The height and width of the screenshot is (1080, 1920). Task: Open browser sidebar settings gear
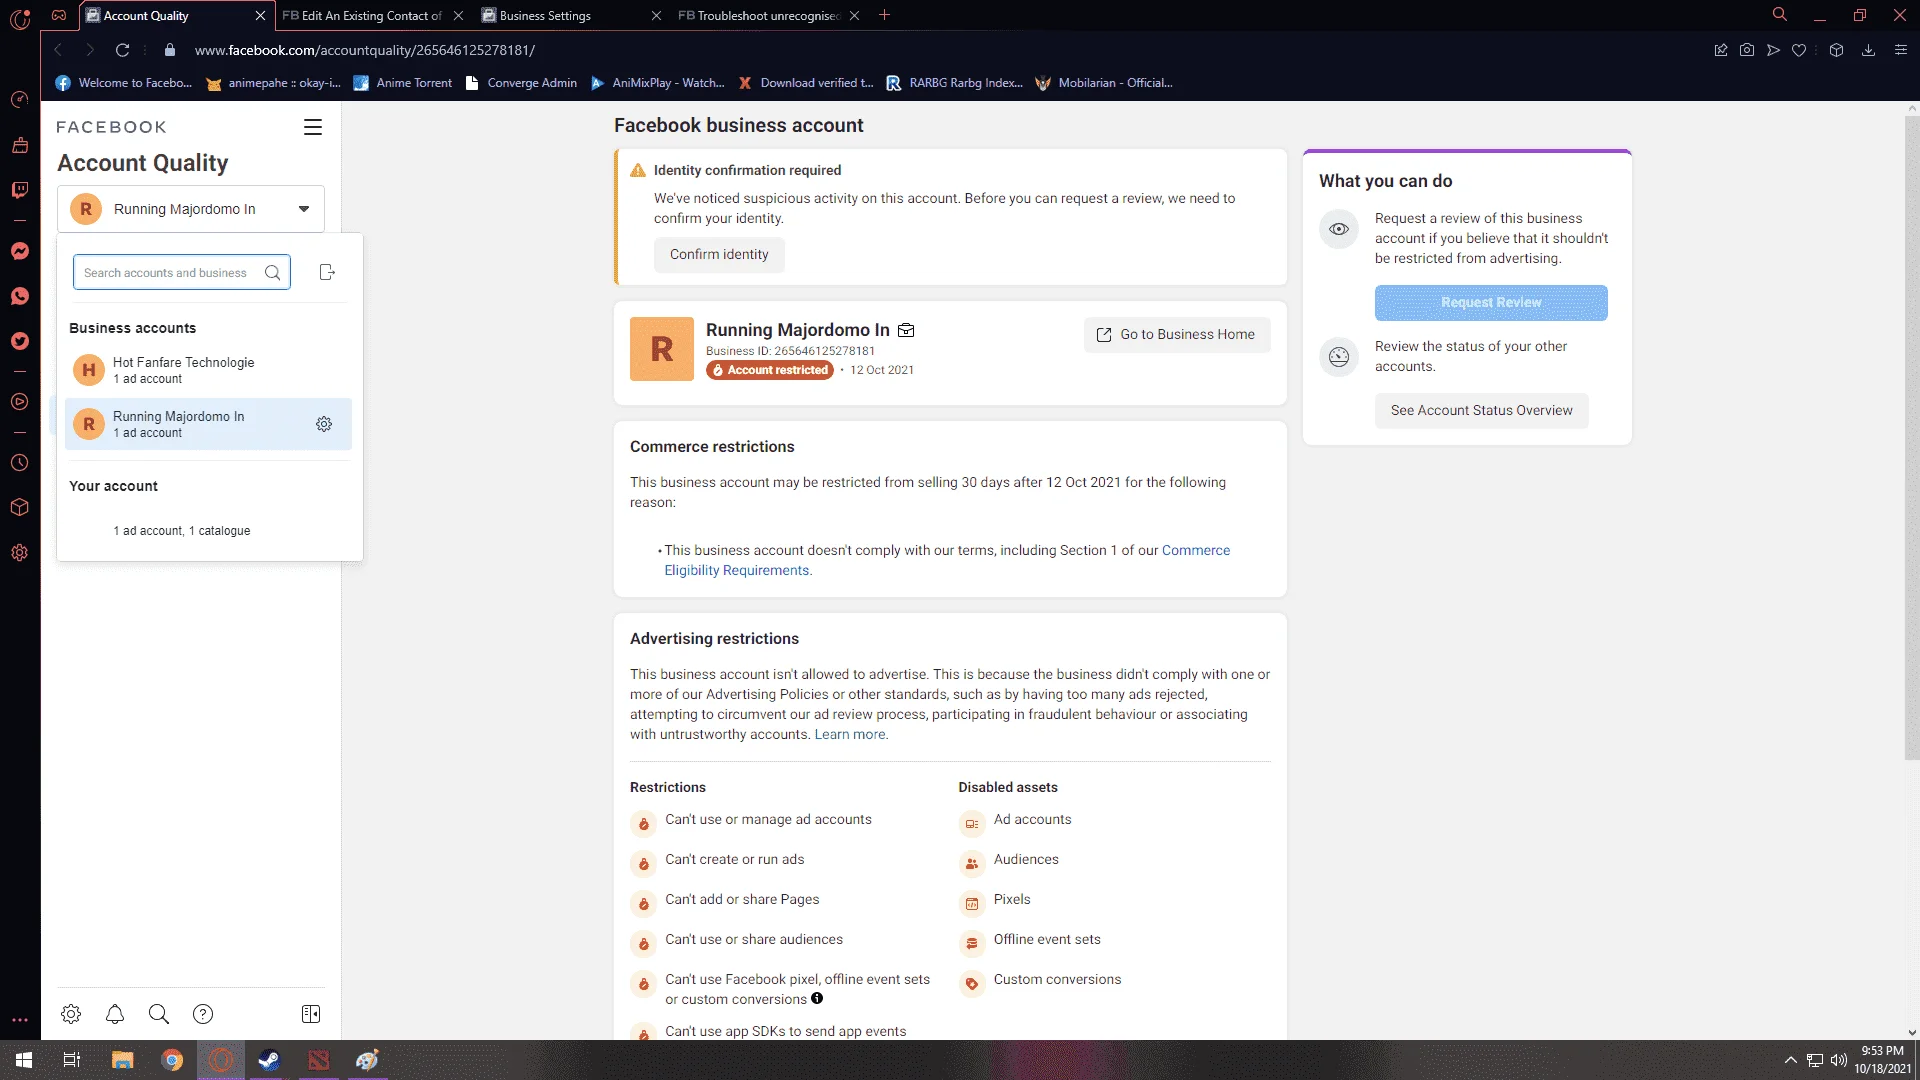19,552
